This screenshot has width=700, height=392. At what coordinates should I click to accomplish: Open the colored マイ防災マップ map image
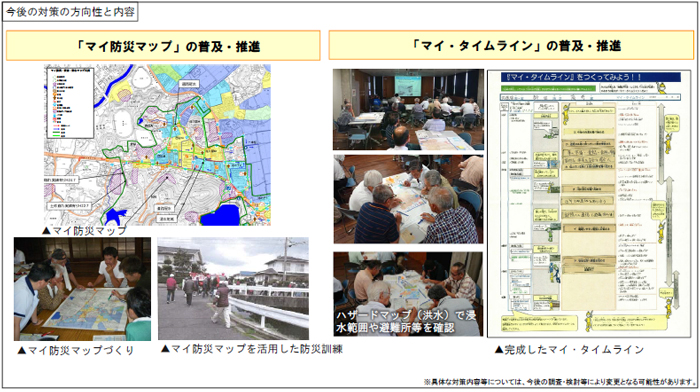pos(157,145)
